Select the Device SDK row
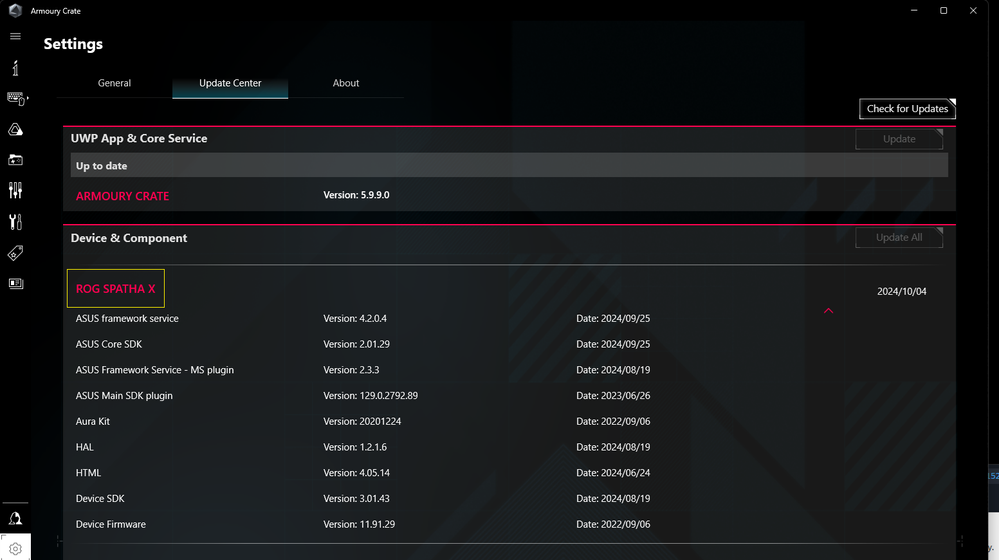The height and width of the screenshot is (560, 999). (509, 498)
